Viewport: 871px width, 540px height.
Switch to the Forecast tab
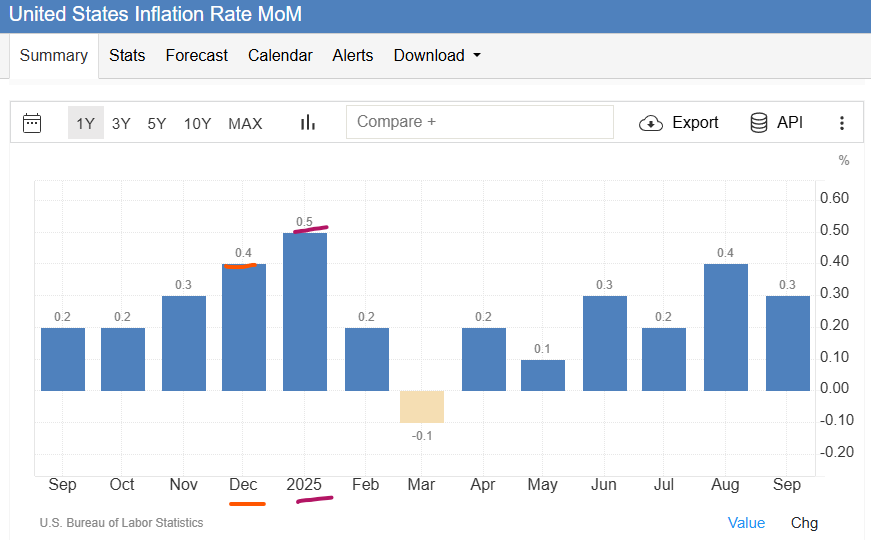point(197,56)
